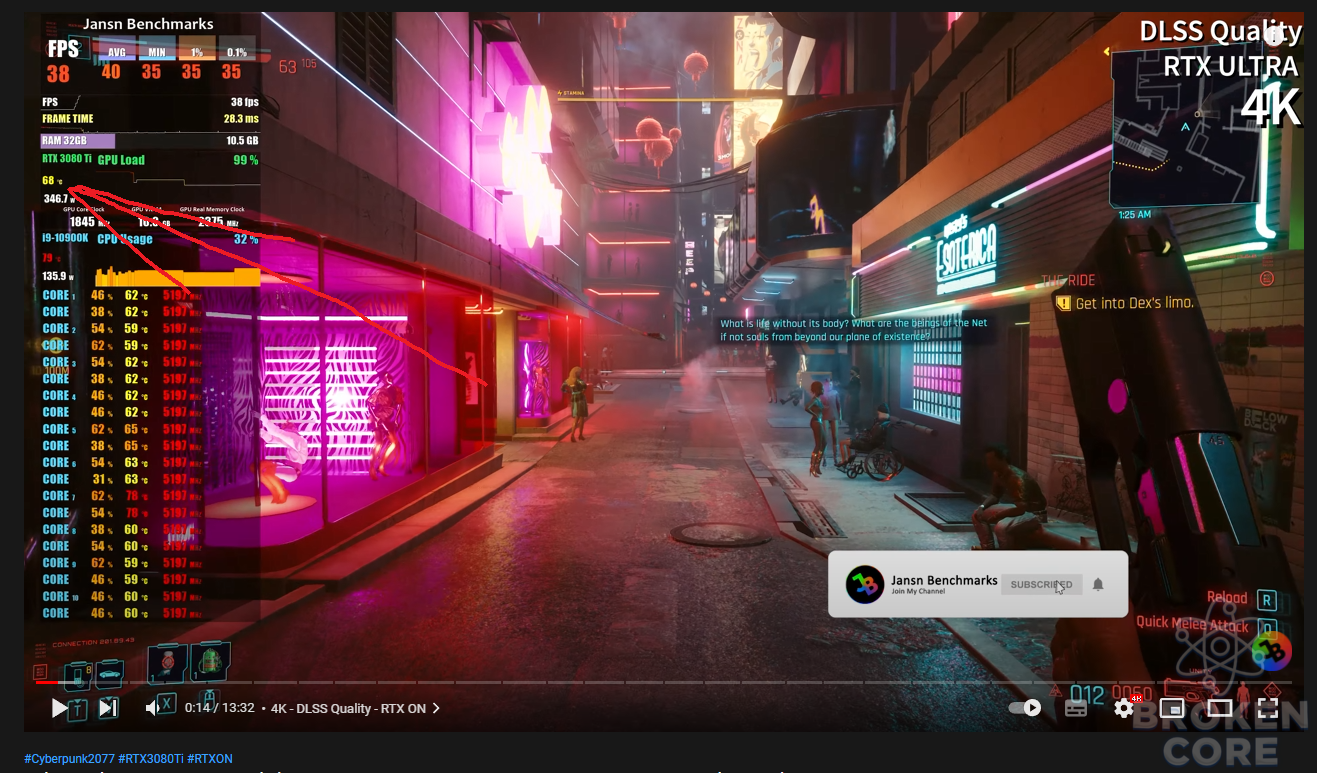Click the Jansn Benchmarks name in overlay card
The height and width of the screenshot is (773, 1317).
(x=944, y=580)
